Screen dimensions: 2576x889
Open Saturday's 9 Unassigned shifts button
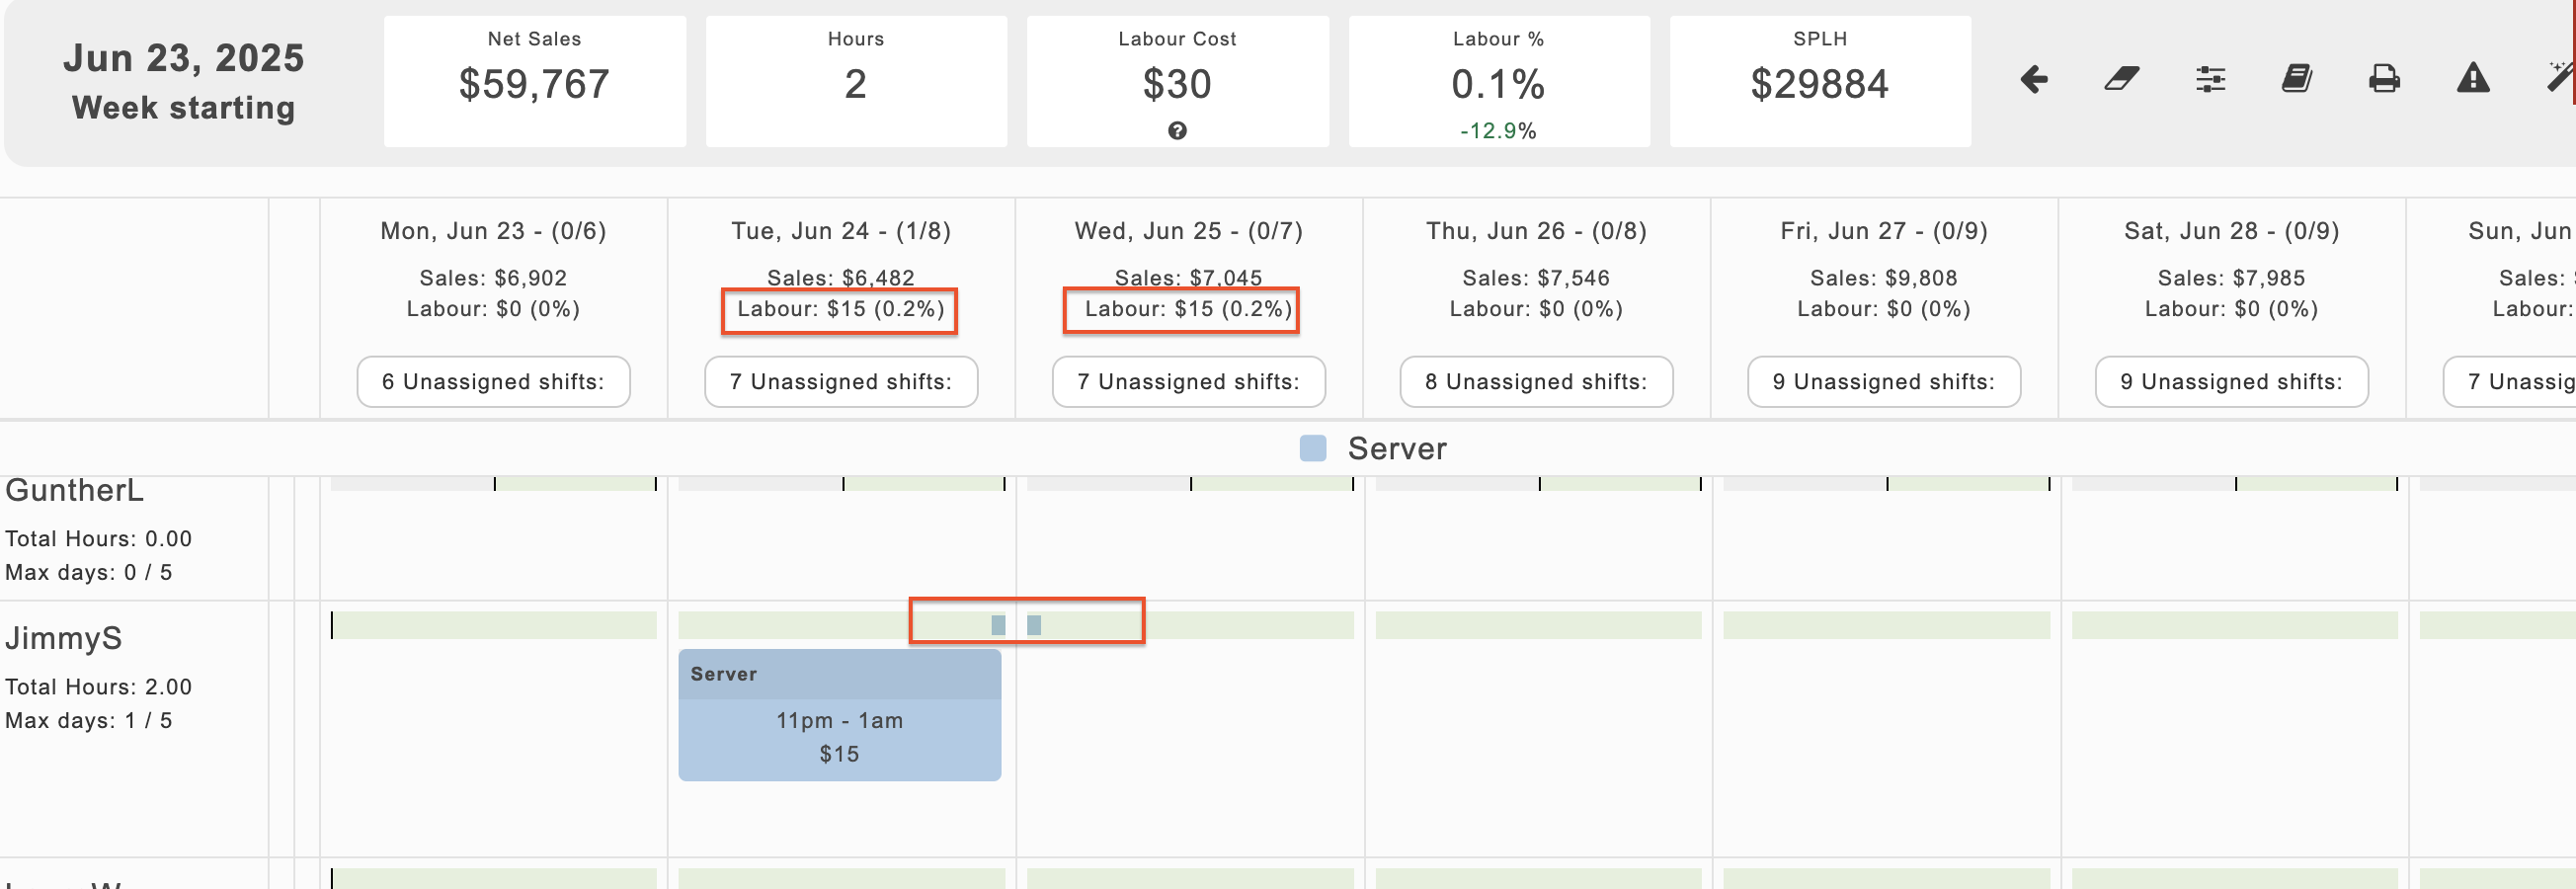(2230, 382)
